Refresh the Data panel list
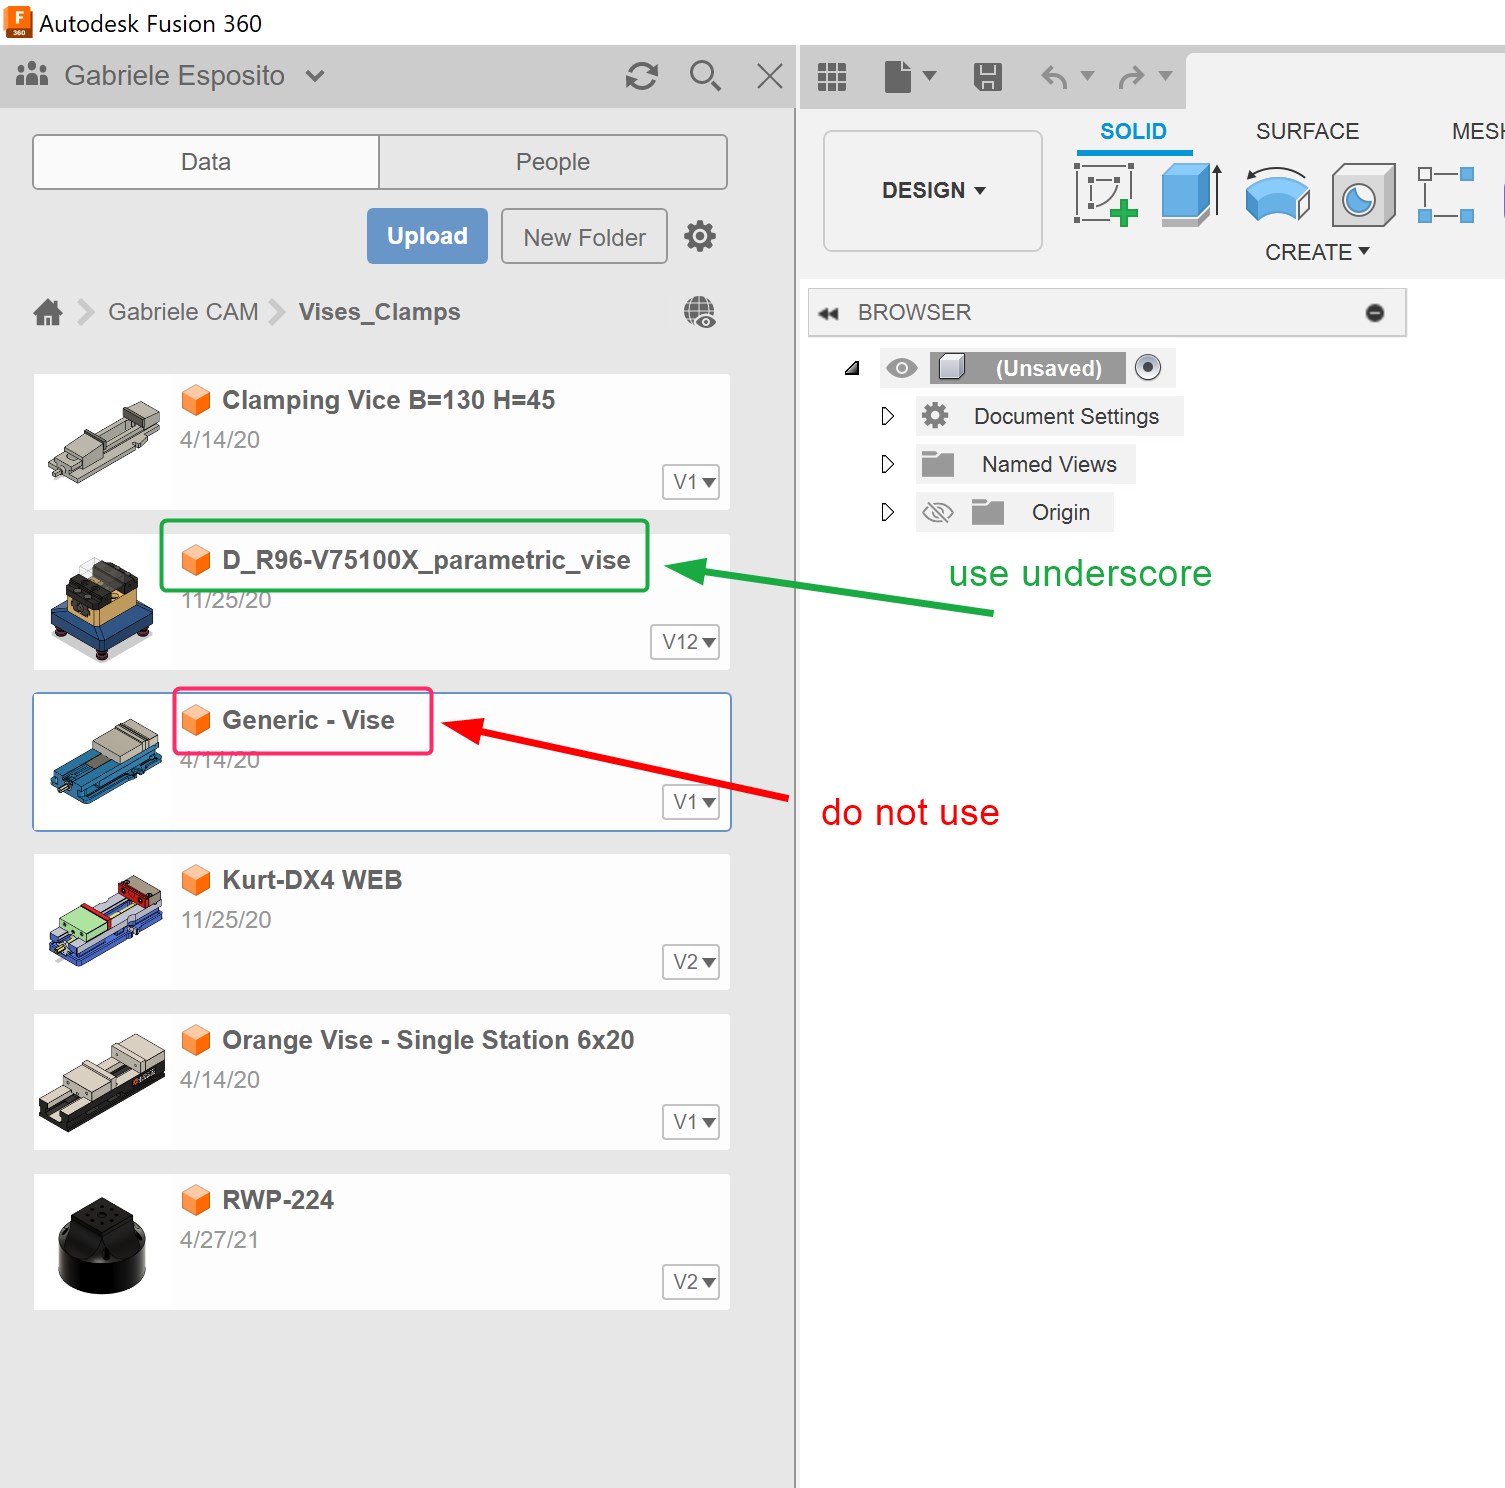The image size is (1505, 1488). [x=641, y=76]
